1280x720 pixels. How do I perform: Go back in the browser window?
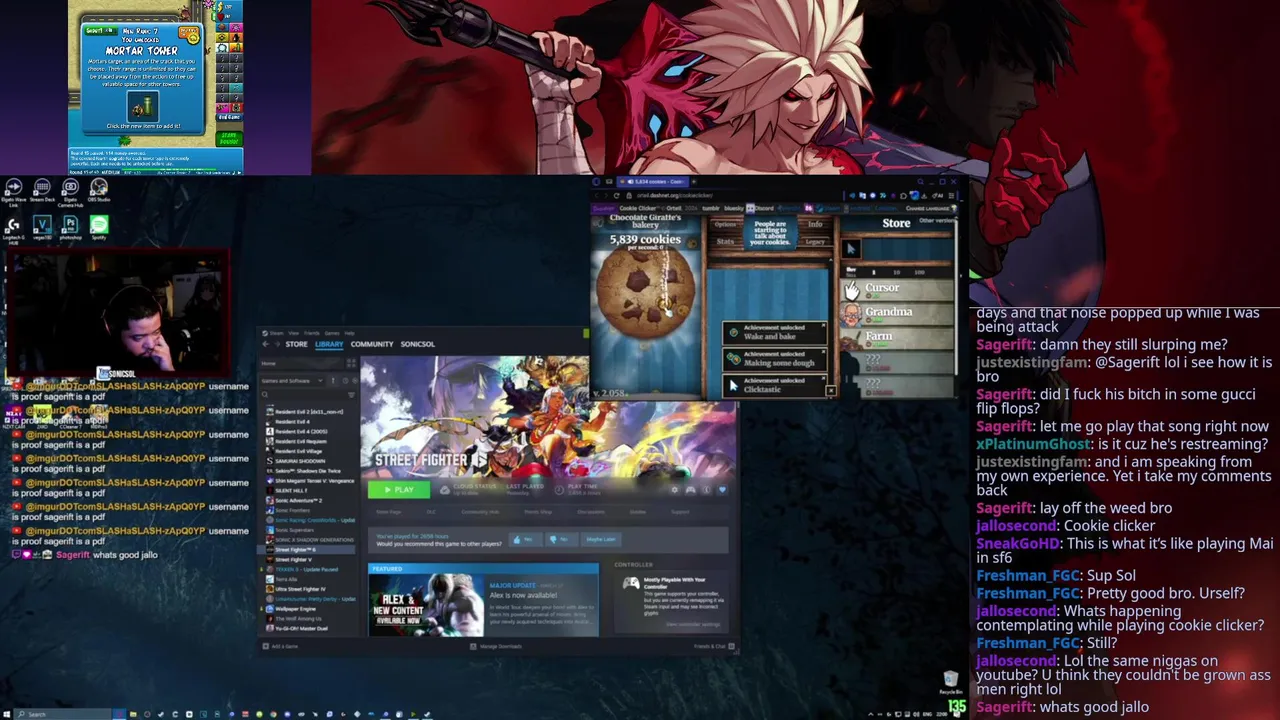[597, 196]
